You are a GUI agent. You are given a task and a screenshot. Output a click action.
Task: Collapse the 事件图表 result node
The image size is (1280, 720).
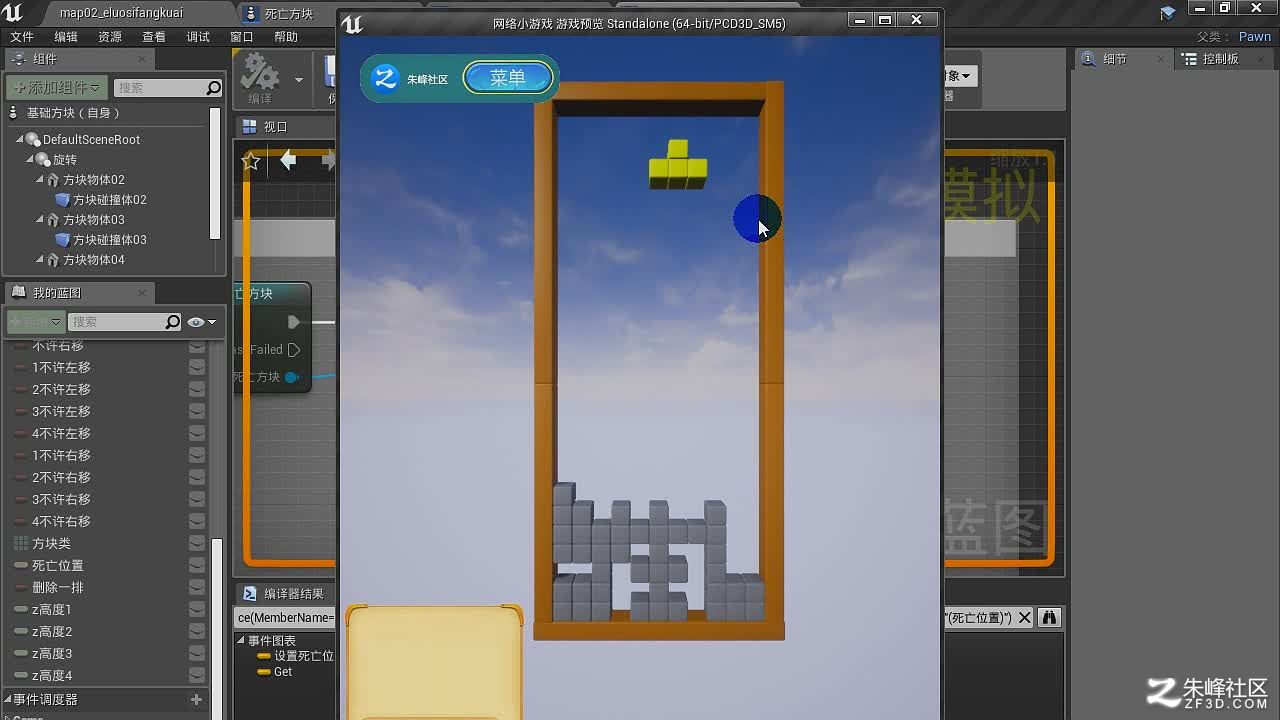click(x=242, y=641)
